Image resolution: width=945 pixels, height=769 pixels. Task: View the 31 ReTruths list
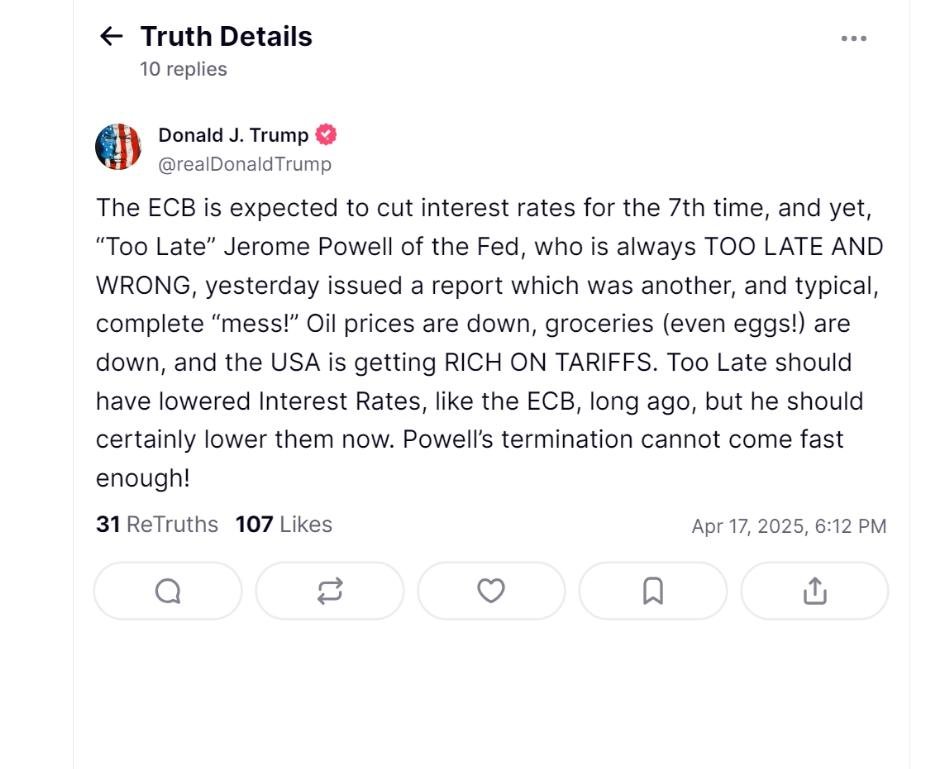point(157,524)
